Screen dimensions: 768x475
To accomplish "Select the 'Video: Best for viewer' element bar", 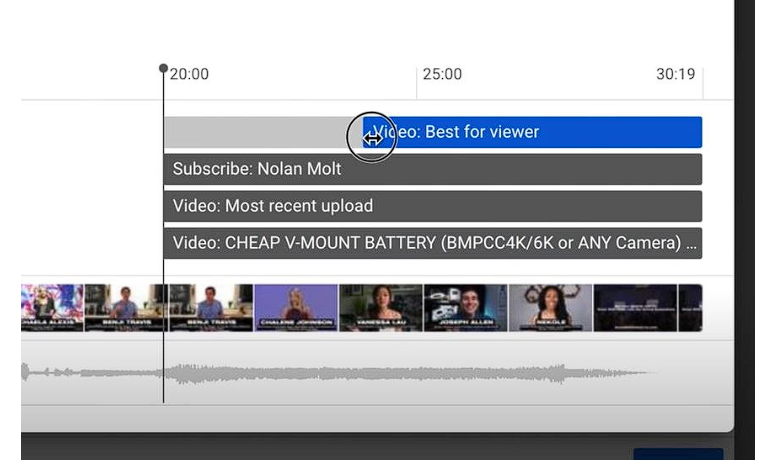I will pyautogui.click(x=532, y=132).
